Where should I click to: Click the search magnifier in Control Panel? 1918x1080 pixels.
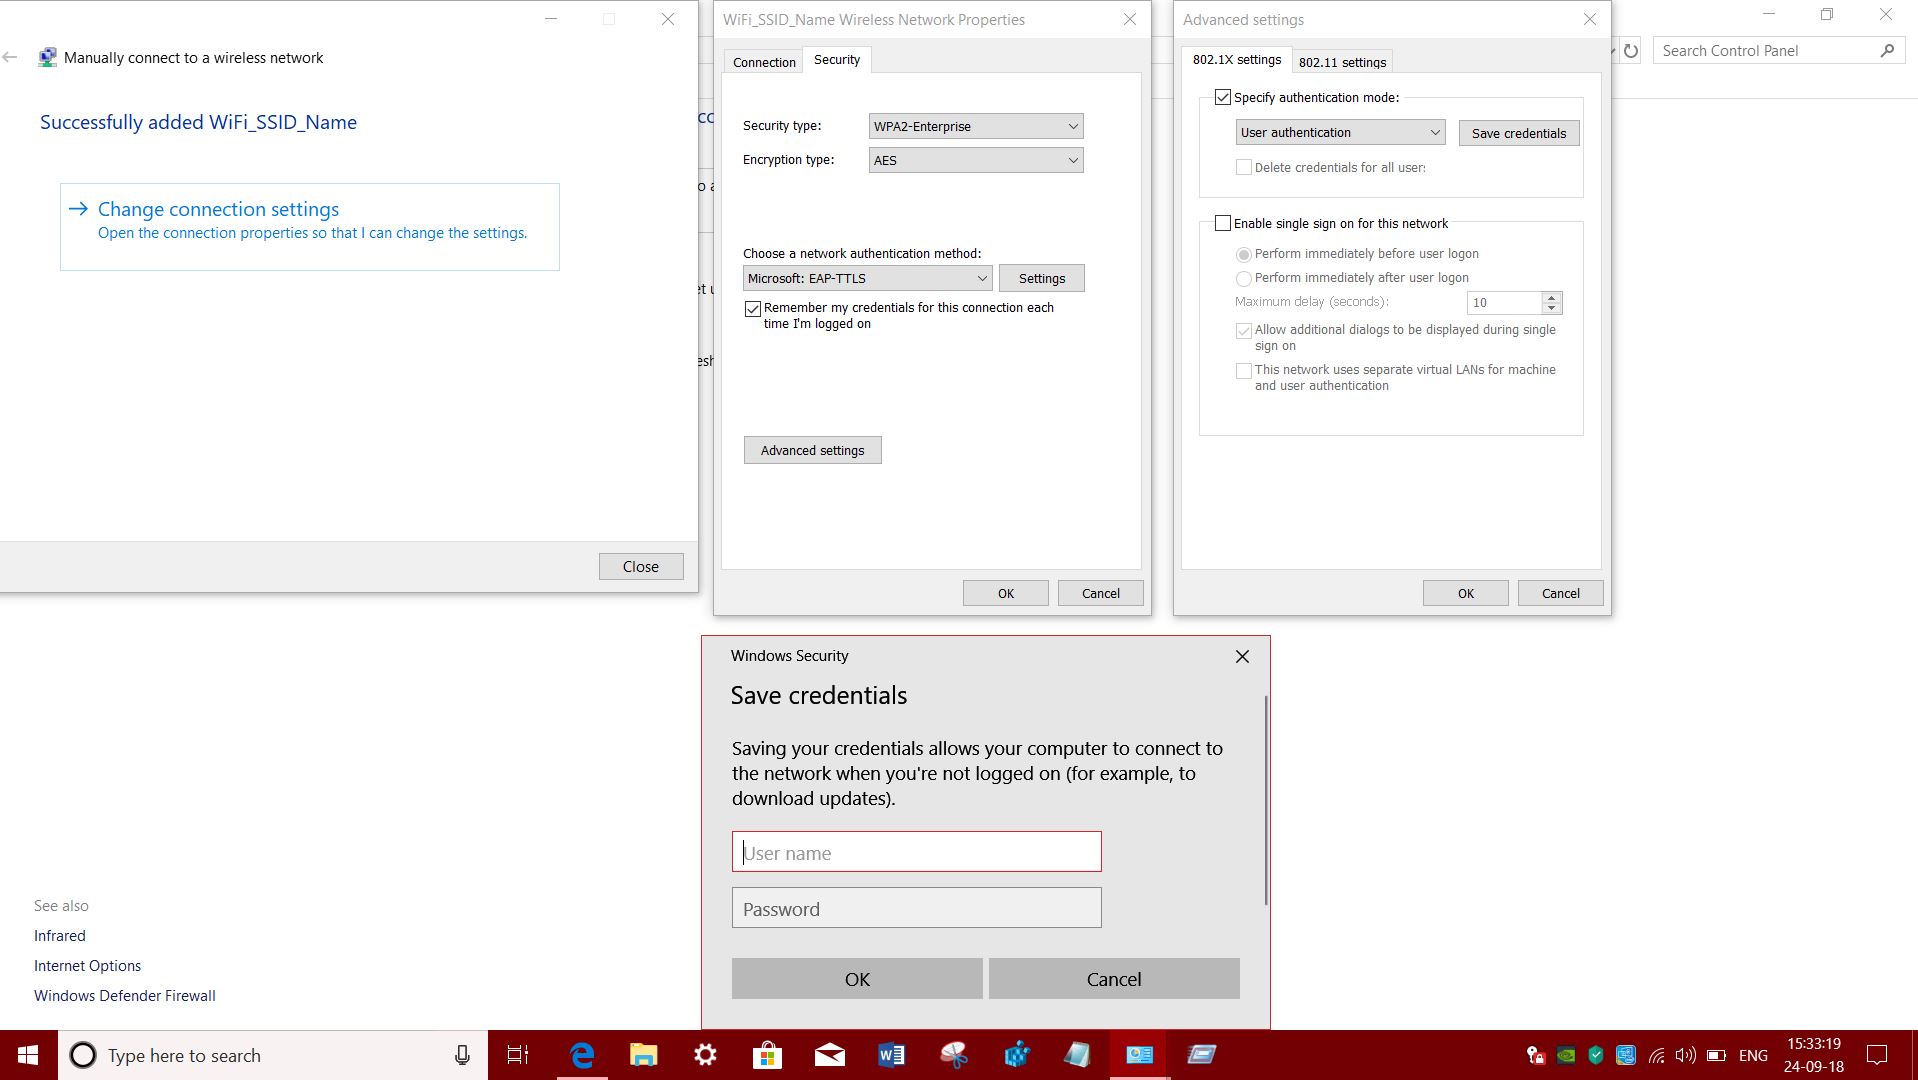[x=1887, y=51]
